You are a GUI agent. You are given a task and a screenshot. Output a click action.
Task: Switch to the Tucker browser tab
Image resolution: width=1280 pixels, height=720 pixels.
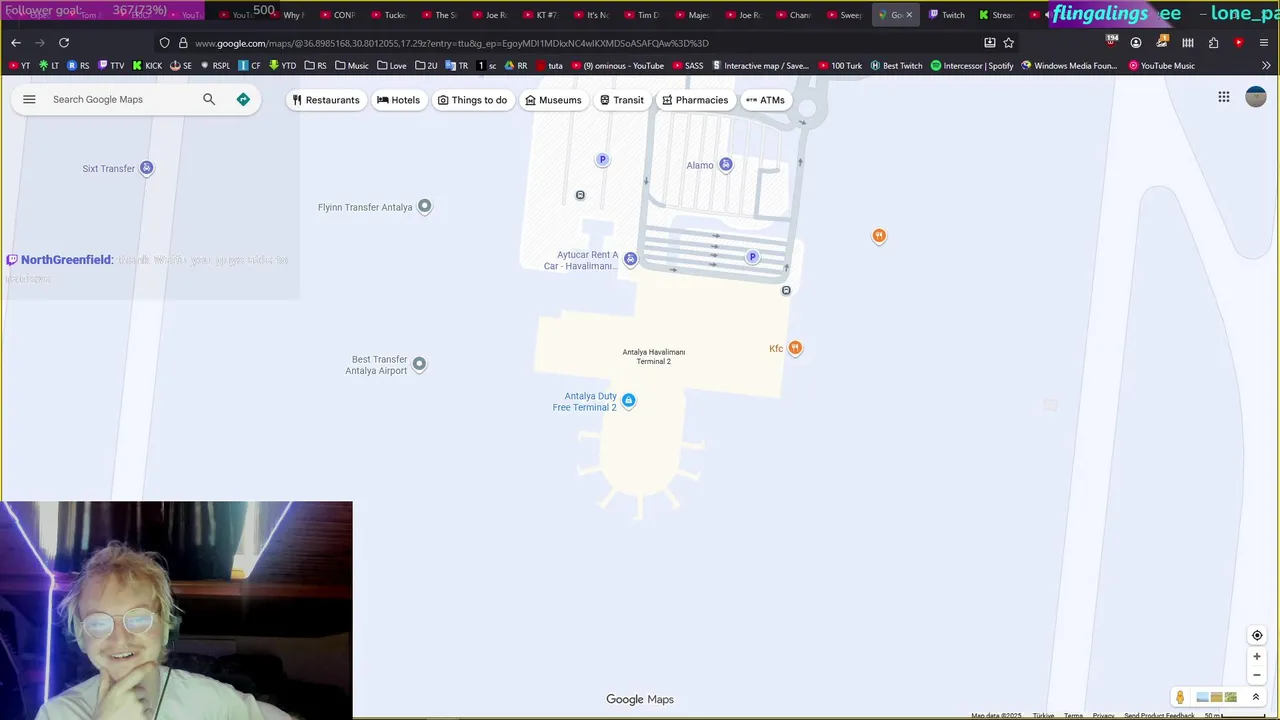tap(389, 15)
